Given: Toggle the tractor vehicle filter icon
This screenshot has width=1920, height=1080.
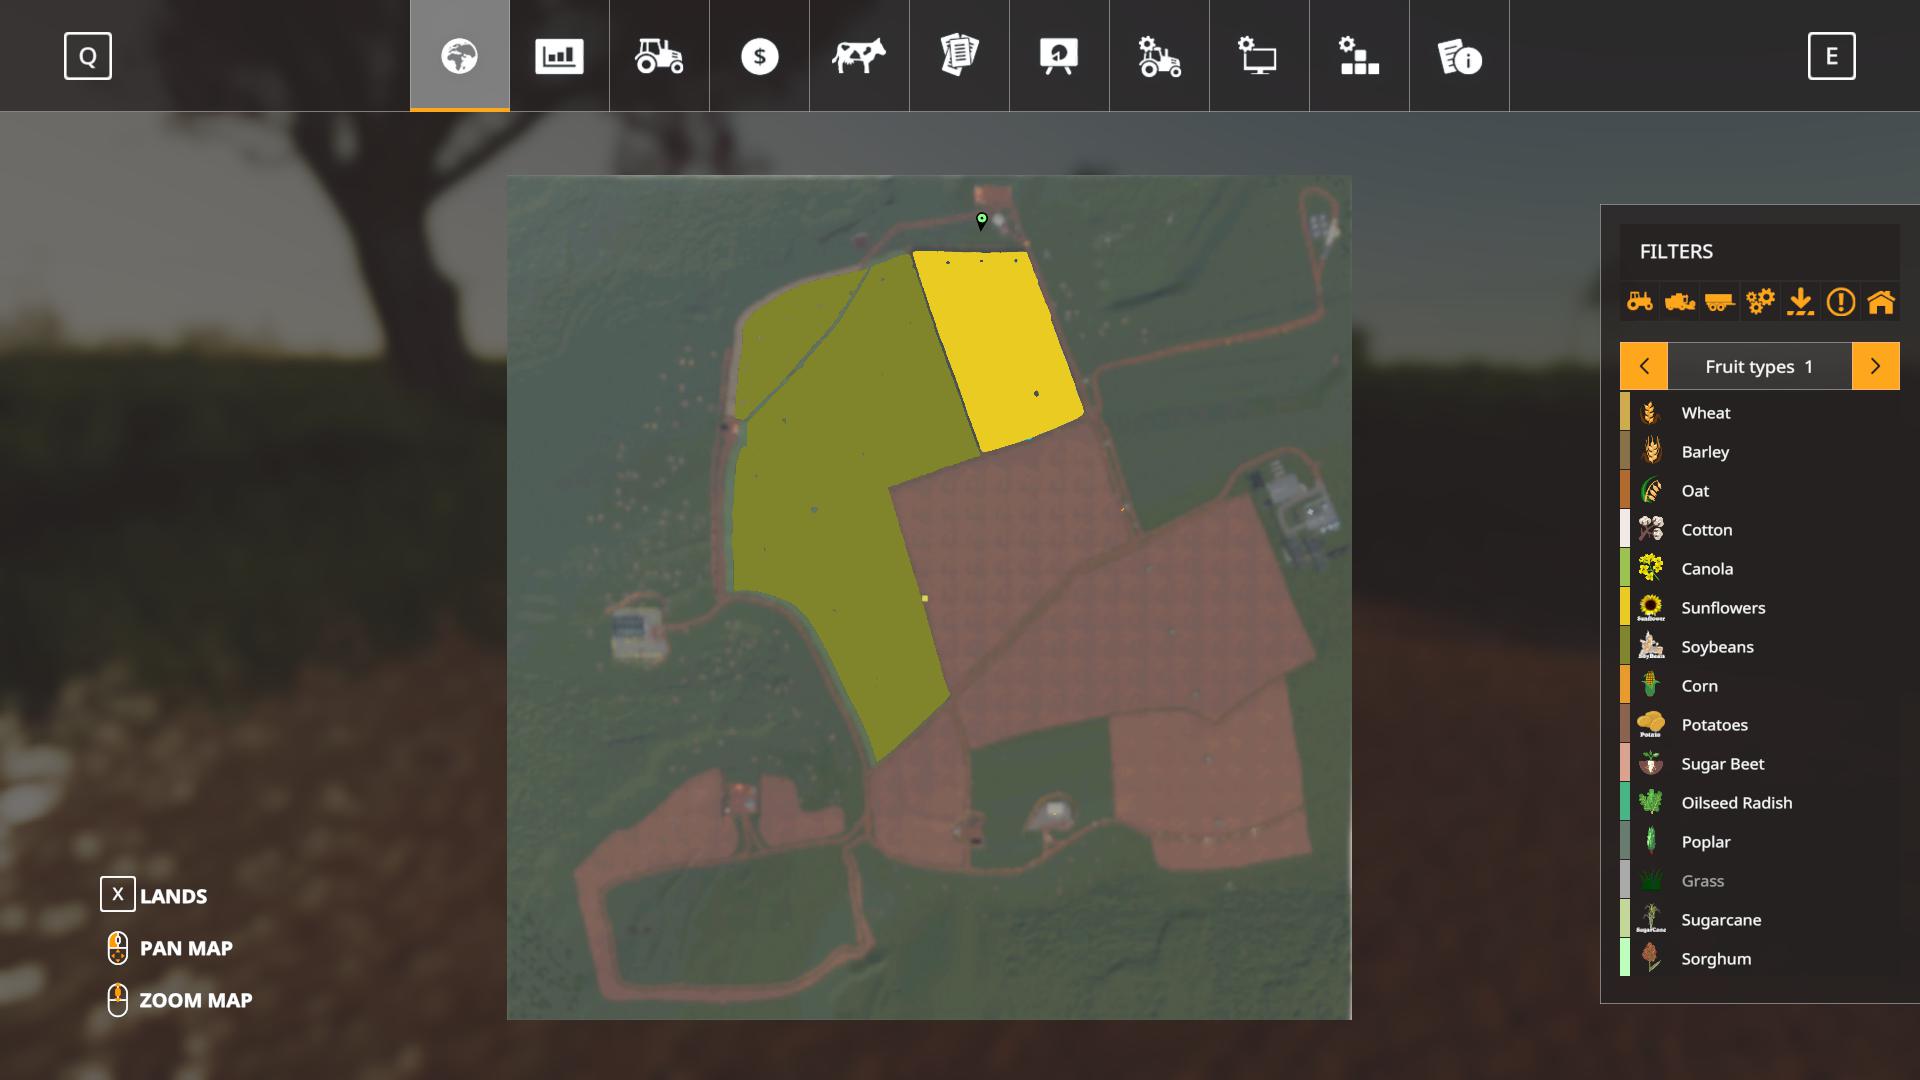Looking at the screenshot, I should coord(1639,301).
